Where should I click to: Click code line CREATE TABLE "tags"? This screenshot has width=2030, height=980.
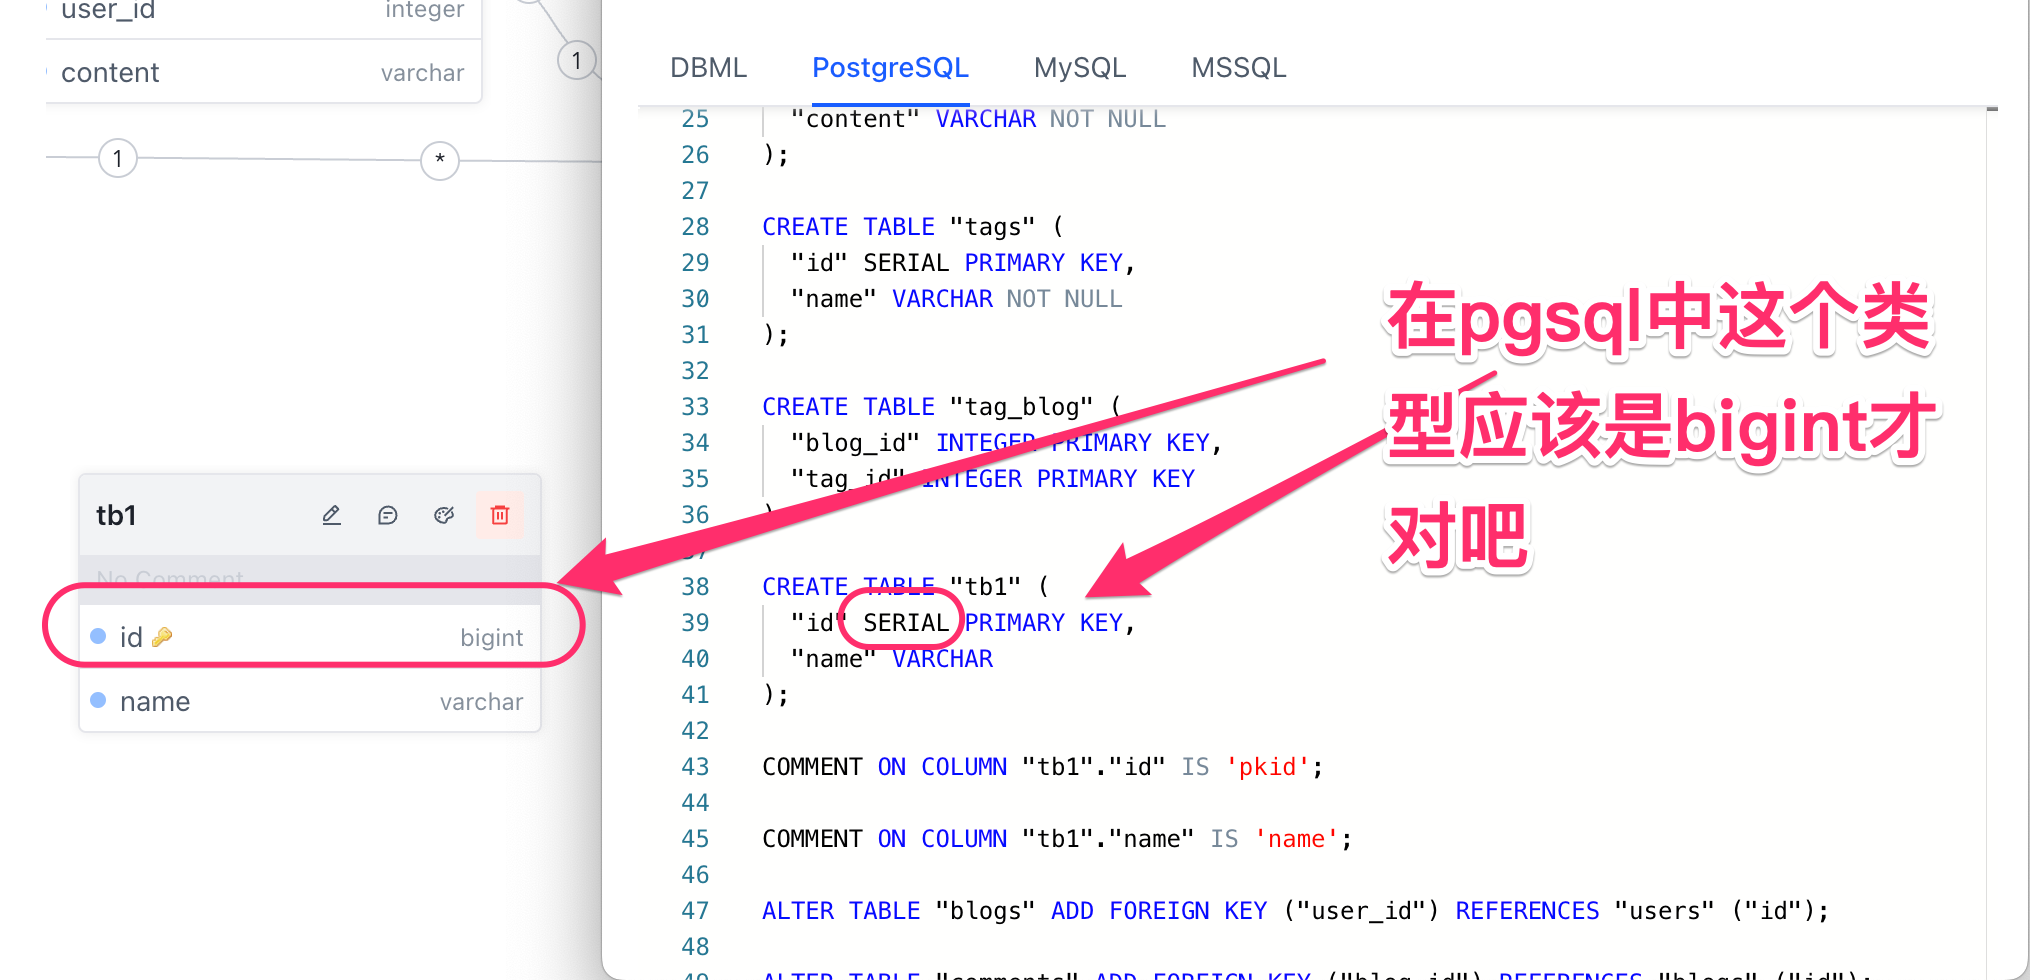(913, 227)
